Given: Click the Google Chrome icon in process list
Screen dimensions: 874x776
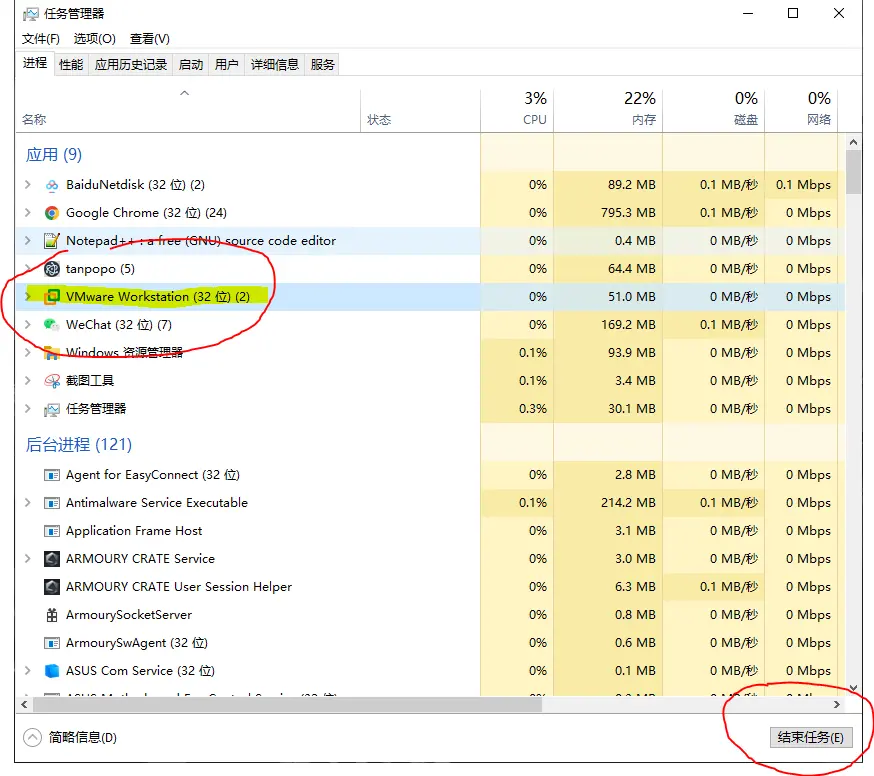Looking at the screenshot, I should 52,213.
